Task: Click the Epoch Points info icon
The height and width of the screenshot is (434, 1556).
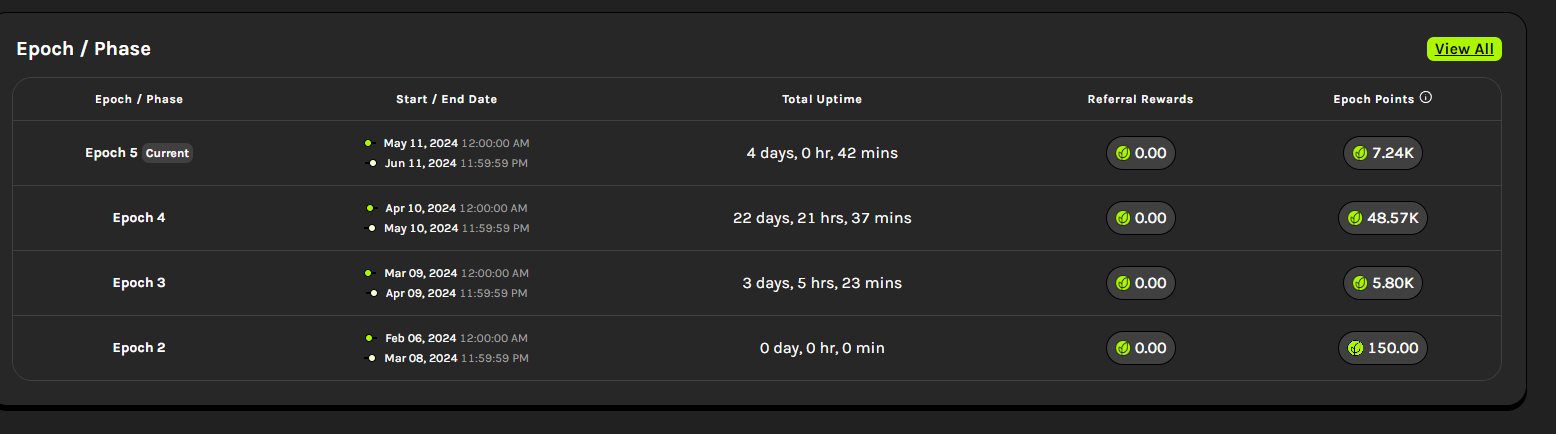Action: pos(1426,98)
